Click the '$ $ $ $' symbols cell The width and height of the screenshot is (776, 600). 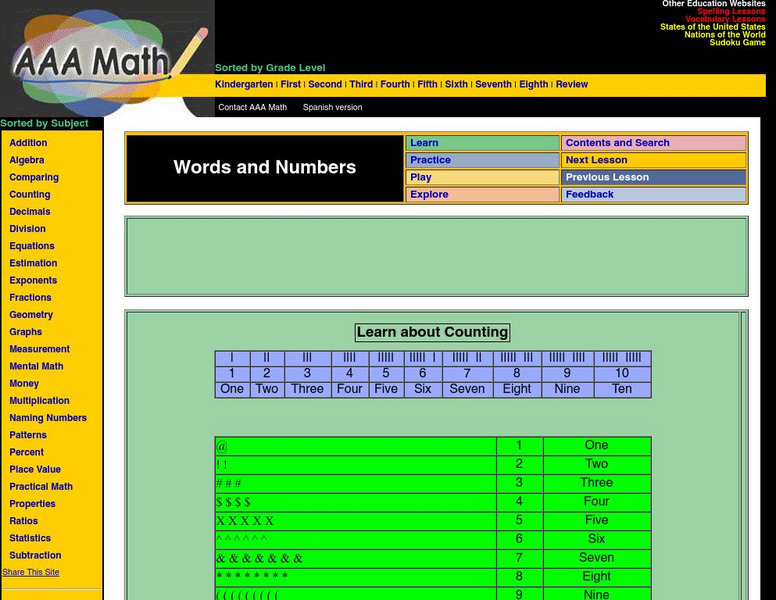click(x=356, y=502)
